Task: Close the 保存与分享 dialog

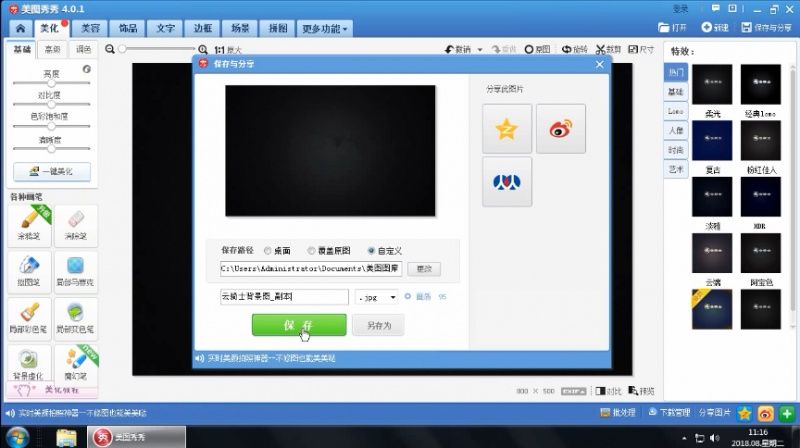Action: [599, 64]
